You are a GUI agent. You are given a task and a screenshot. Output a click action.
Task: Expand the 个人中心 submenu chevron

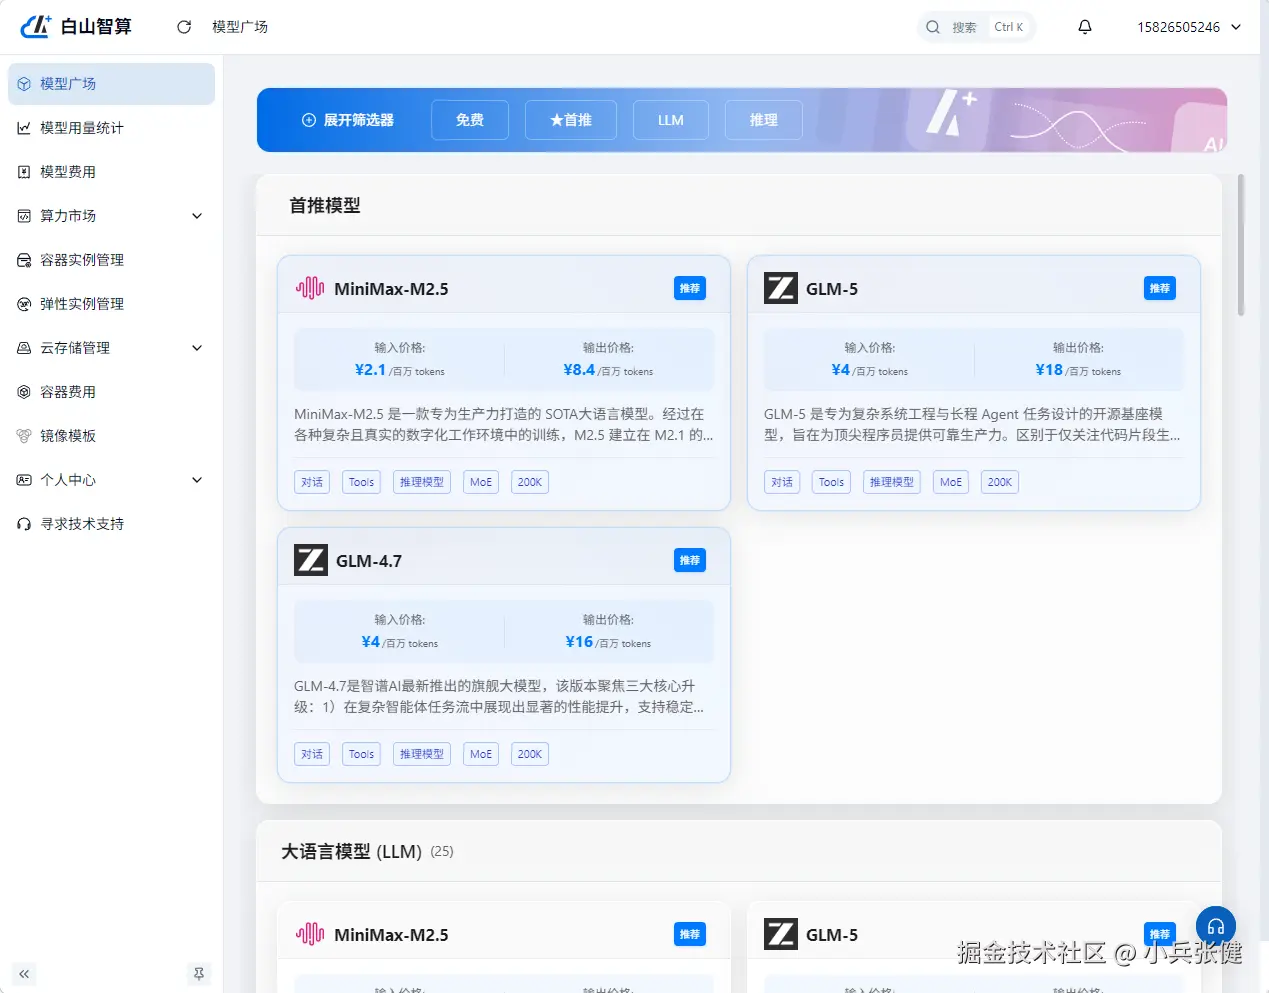[x=197, y=480]
